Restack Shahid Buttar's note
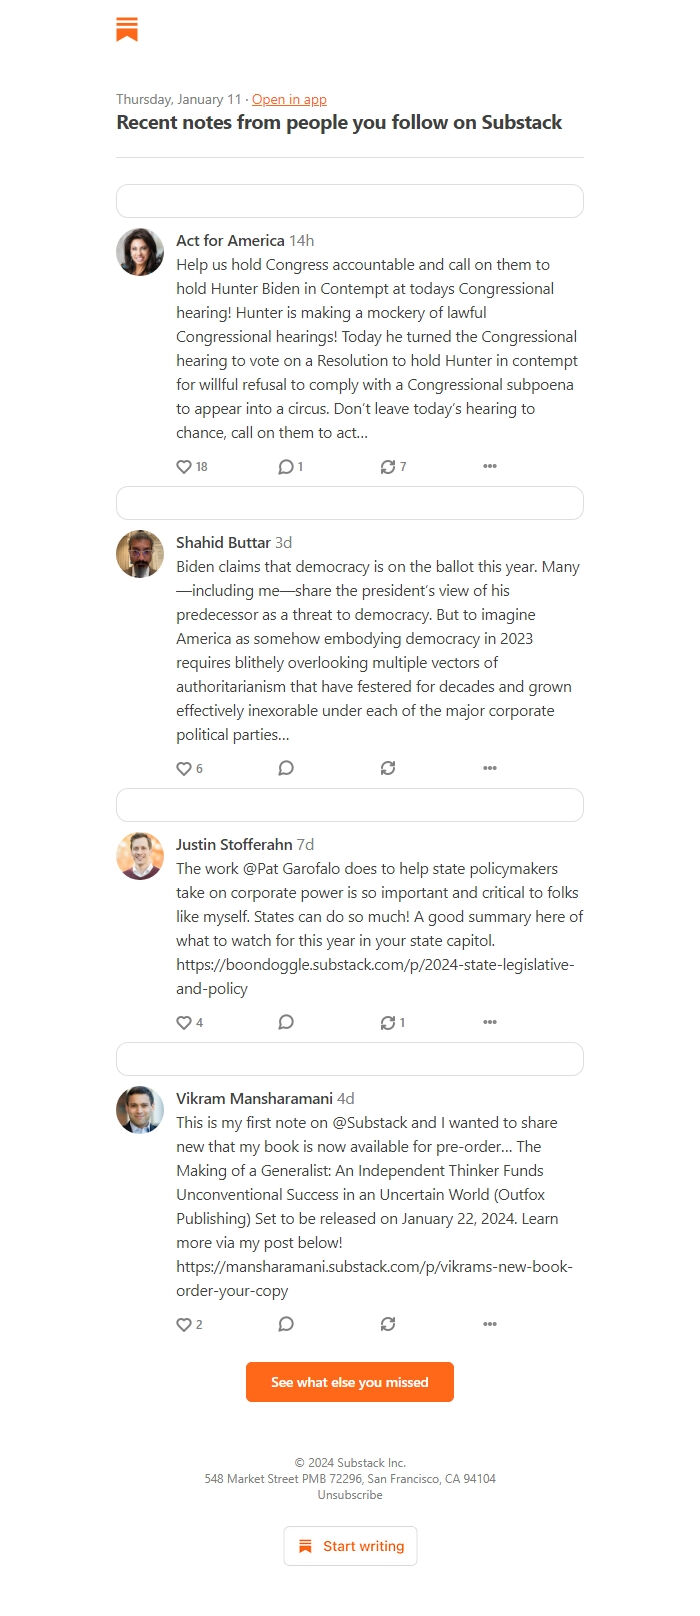700x1616 pixels. click(388, 768)
